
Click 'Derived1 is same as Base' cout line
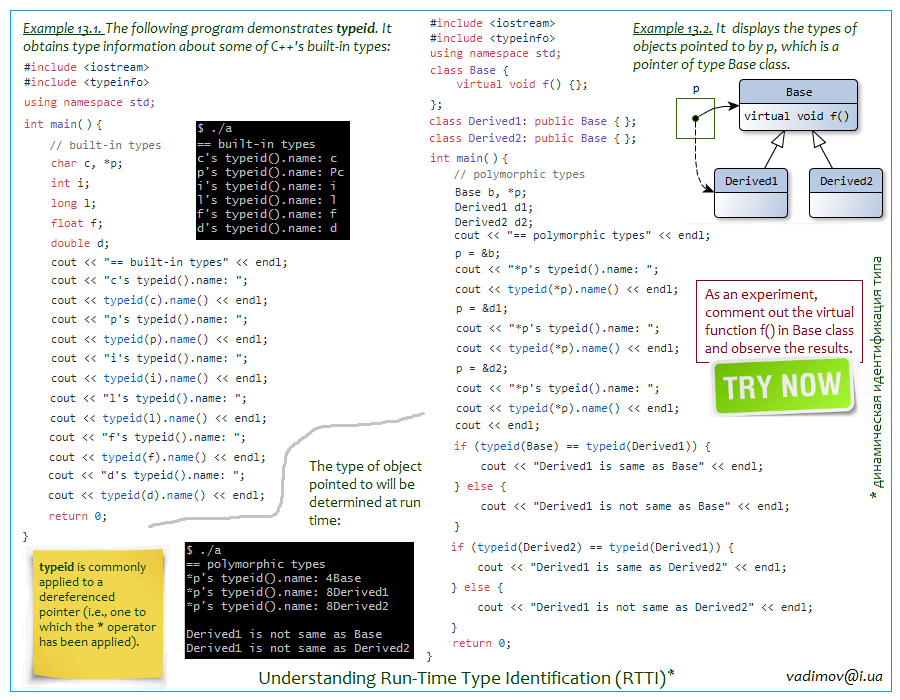[x=622, y=466]
